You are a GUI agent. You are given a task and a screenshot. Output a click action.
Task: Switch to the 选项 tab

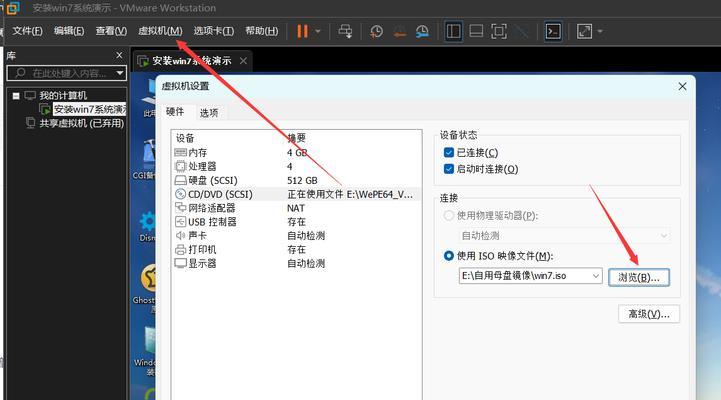209,113
